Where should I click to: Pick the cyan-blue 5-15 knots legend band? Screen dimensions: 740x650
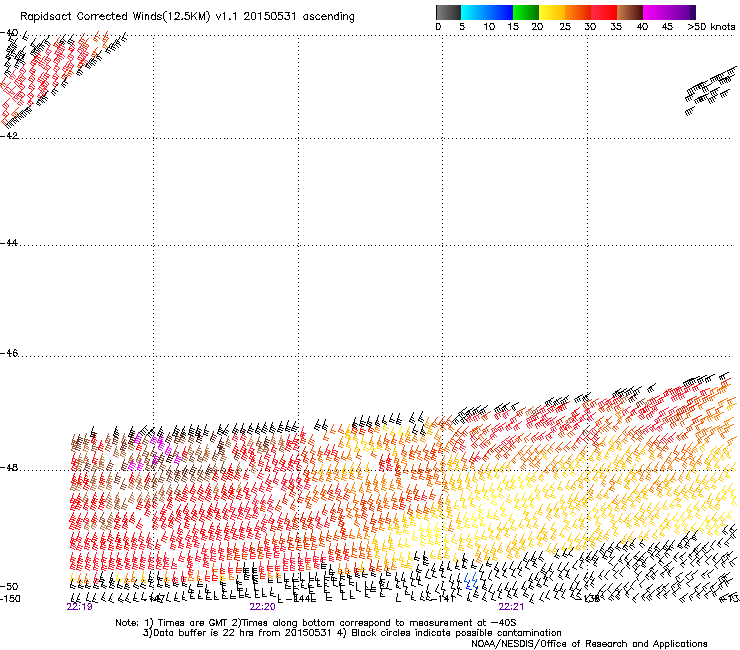click(487, 12)
